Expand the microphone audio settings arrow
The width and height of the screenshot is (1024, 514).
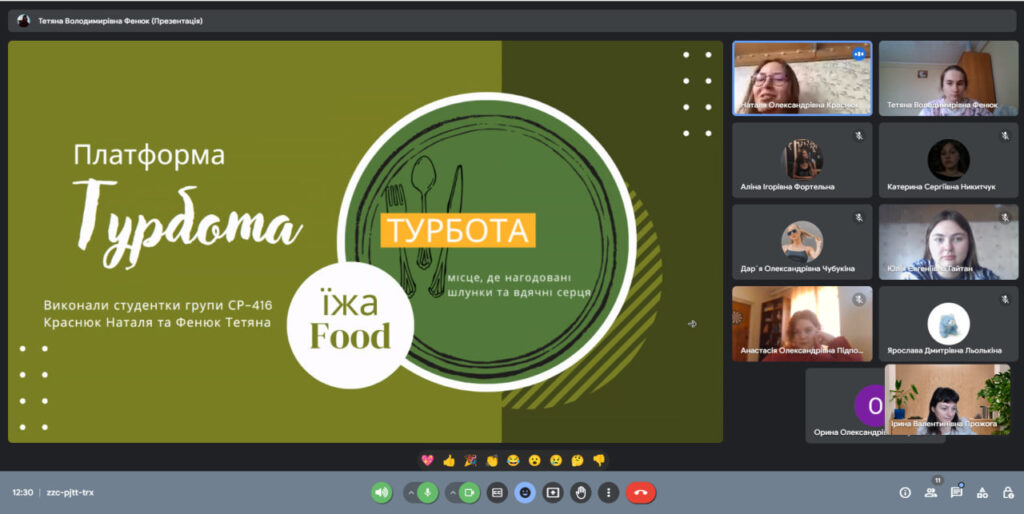[x=411, y=492]
